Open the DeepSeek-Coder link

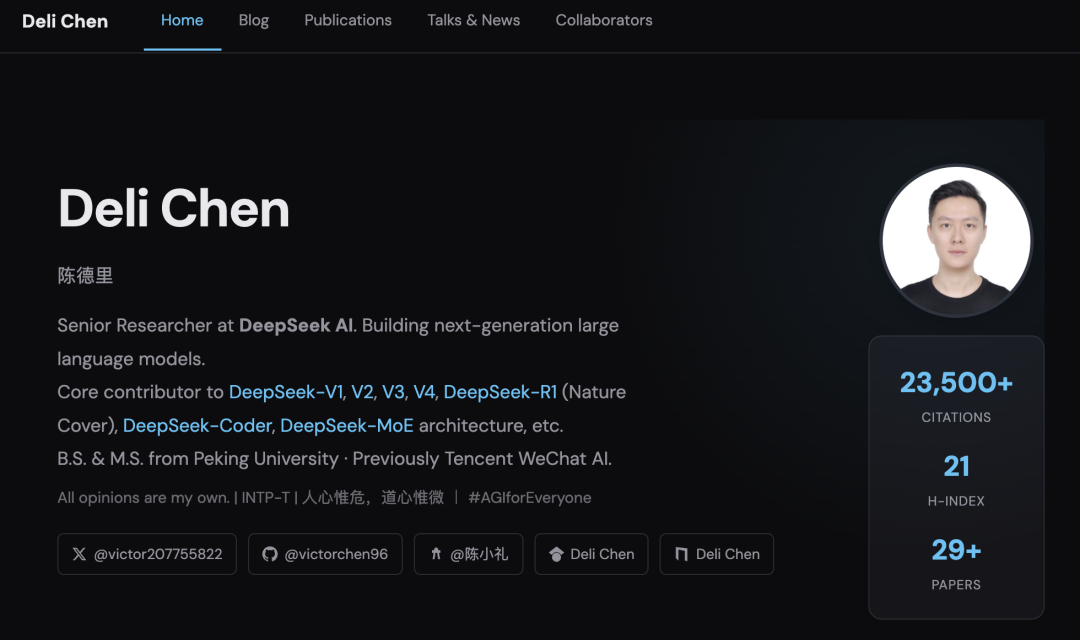[197, 426]
